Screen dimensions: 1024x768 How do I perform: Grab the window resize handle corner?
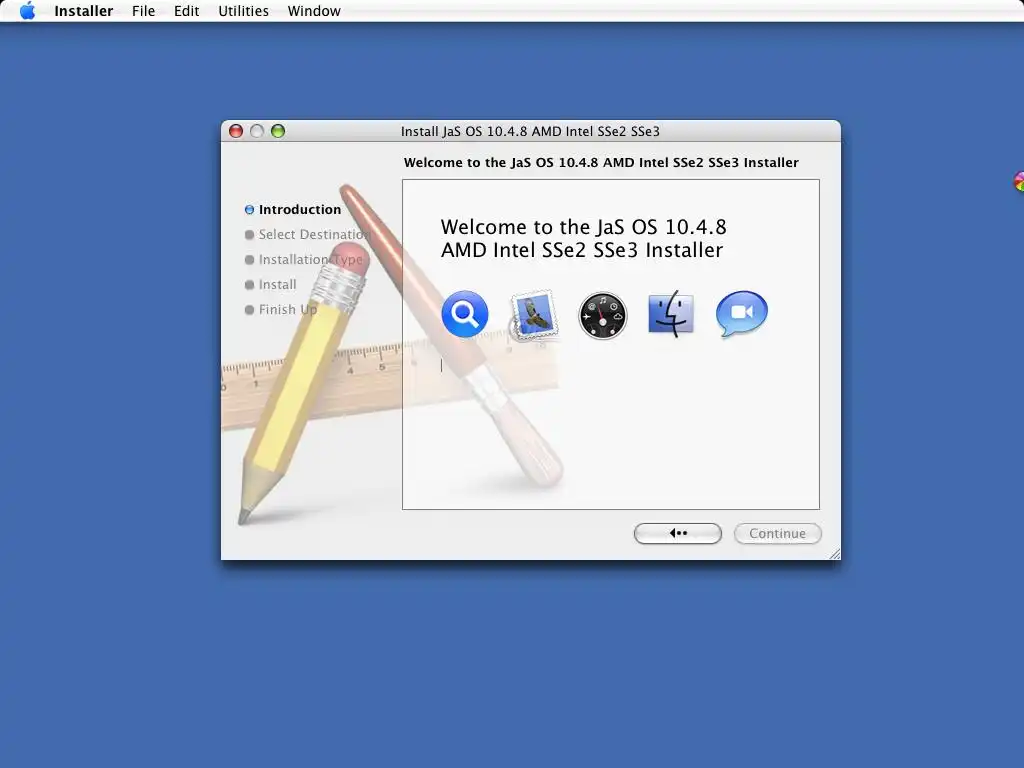835,554
